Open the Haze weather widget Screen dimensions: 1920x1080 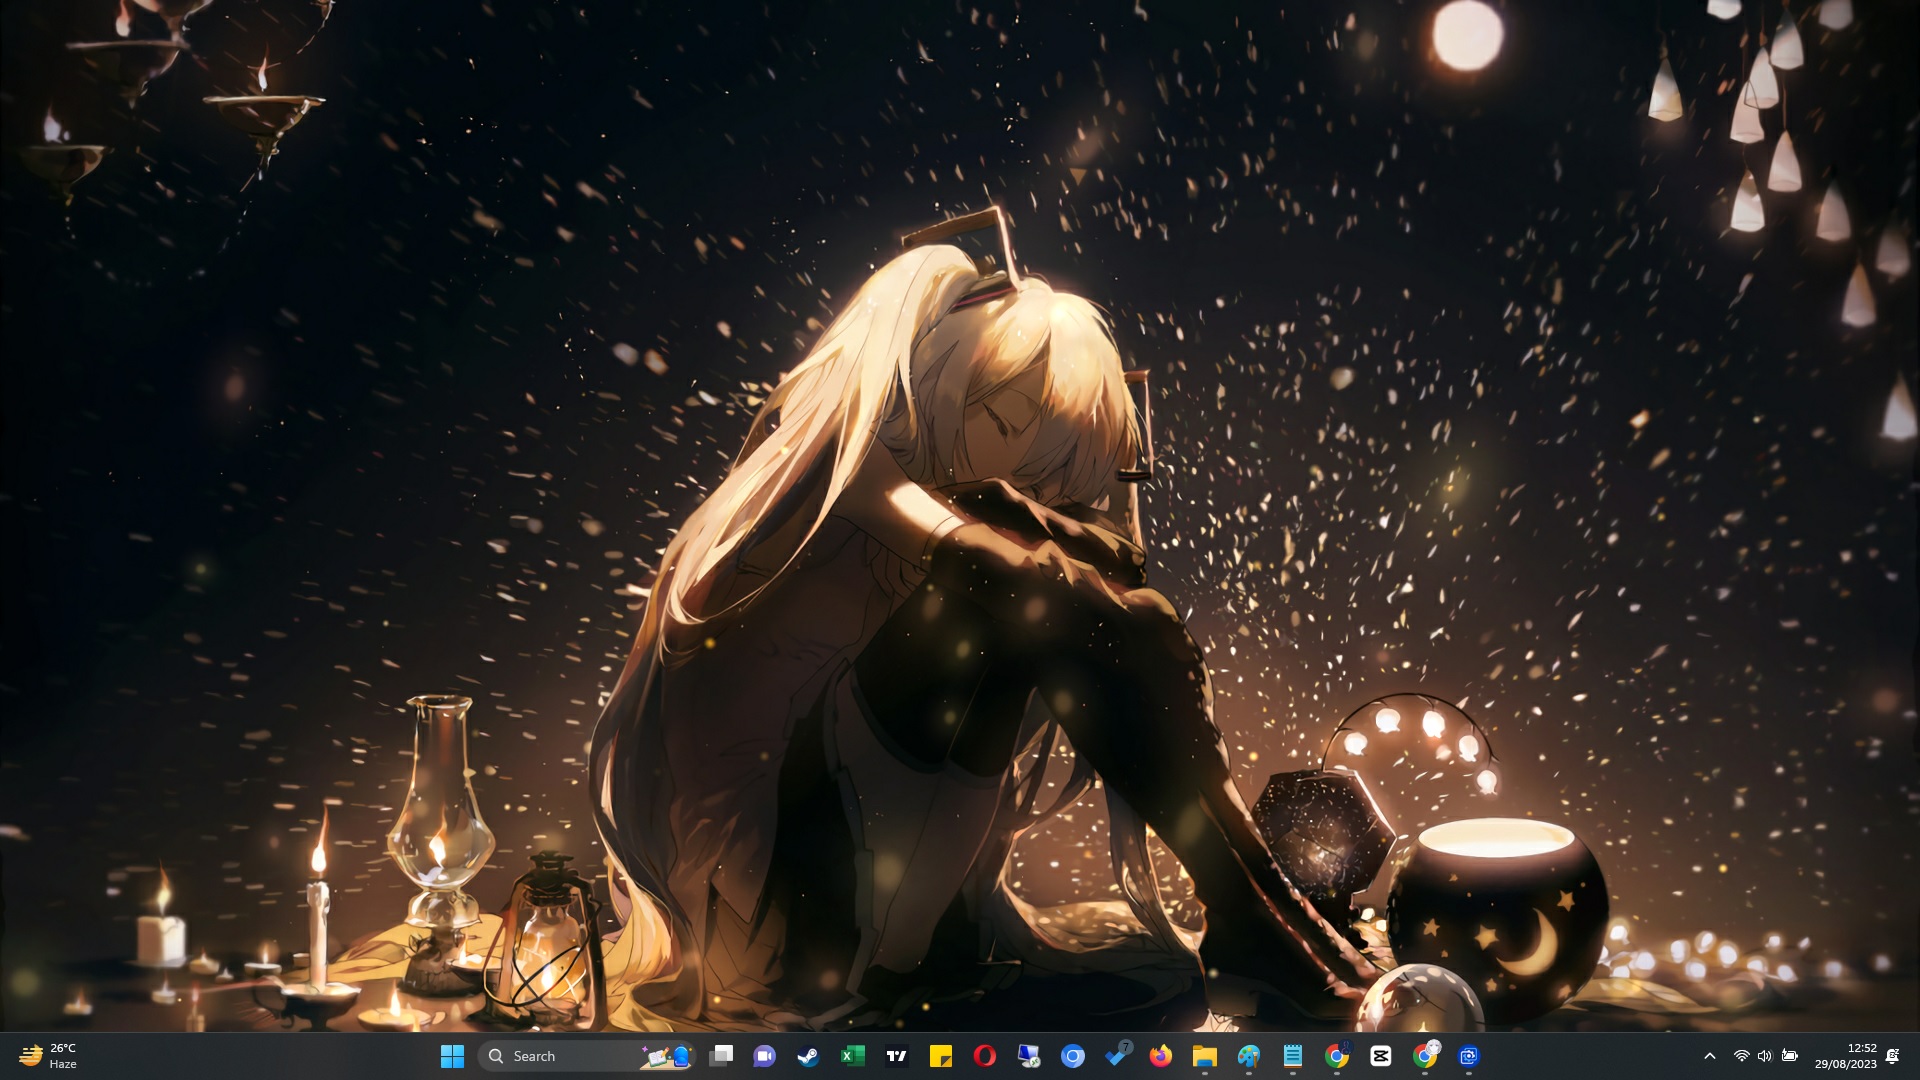pos(48,1056)
